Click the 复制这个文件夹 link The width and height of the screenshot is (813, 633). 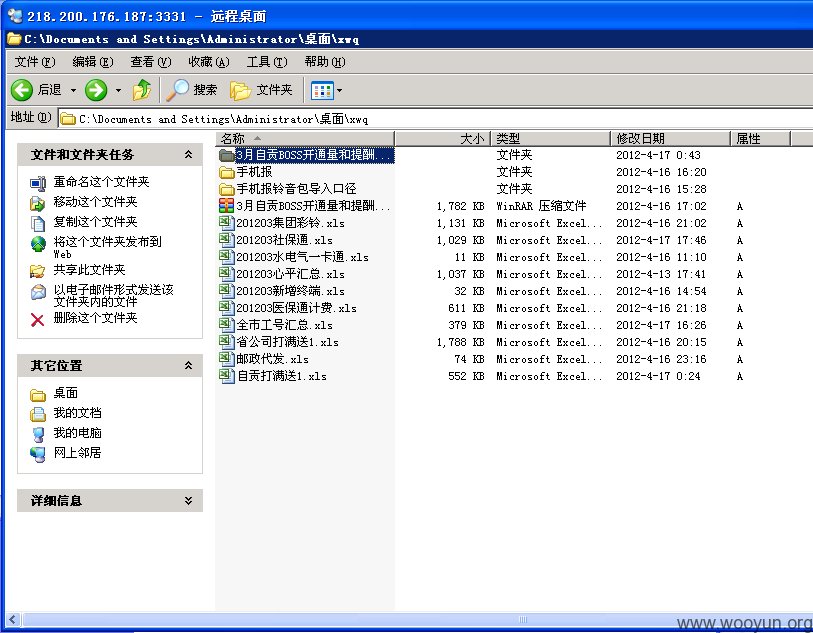tap(95, 222)
